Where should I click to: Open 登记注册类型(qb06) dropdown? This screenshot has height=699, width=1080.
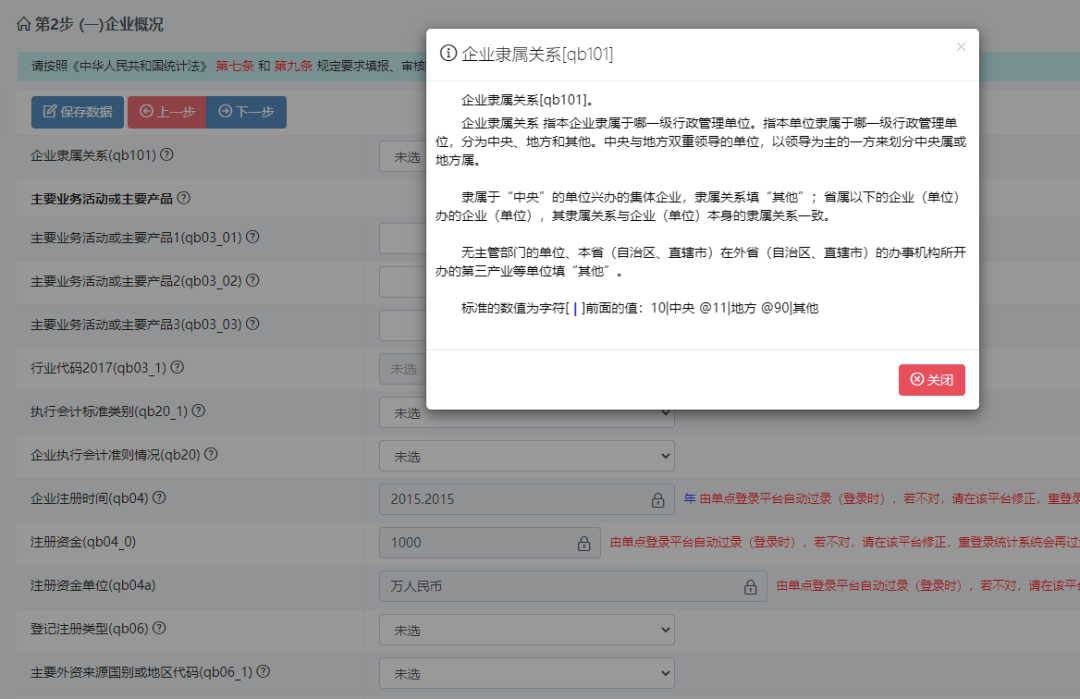tap(526, 629)
